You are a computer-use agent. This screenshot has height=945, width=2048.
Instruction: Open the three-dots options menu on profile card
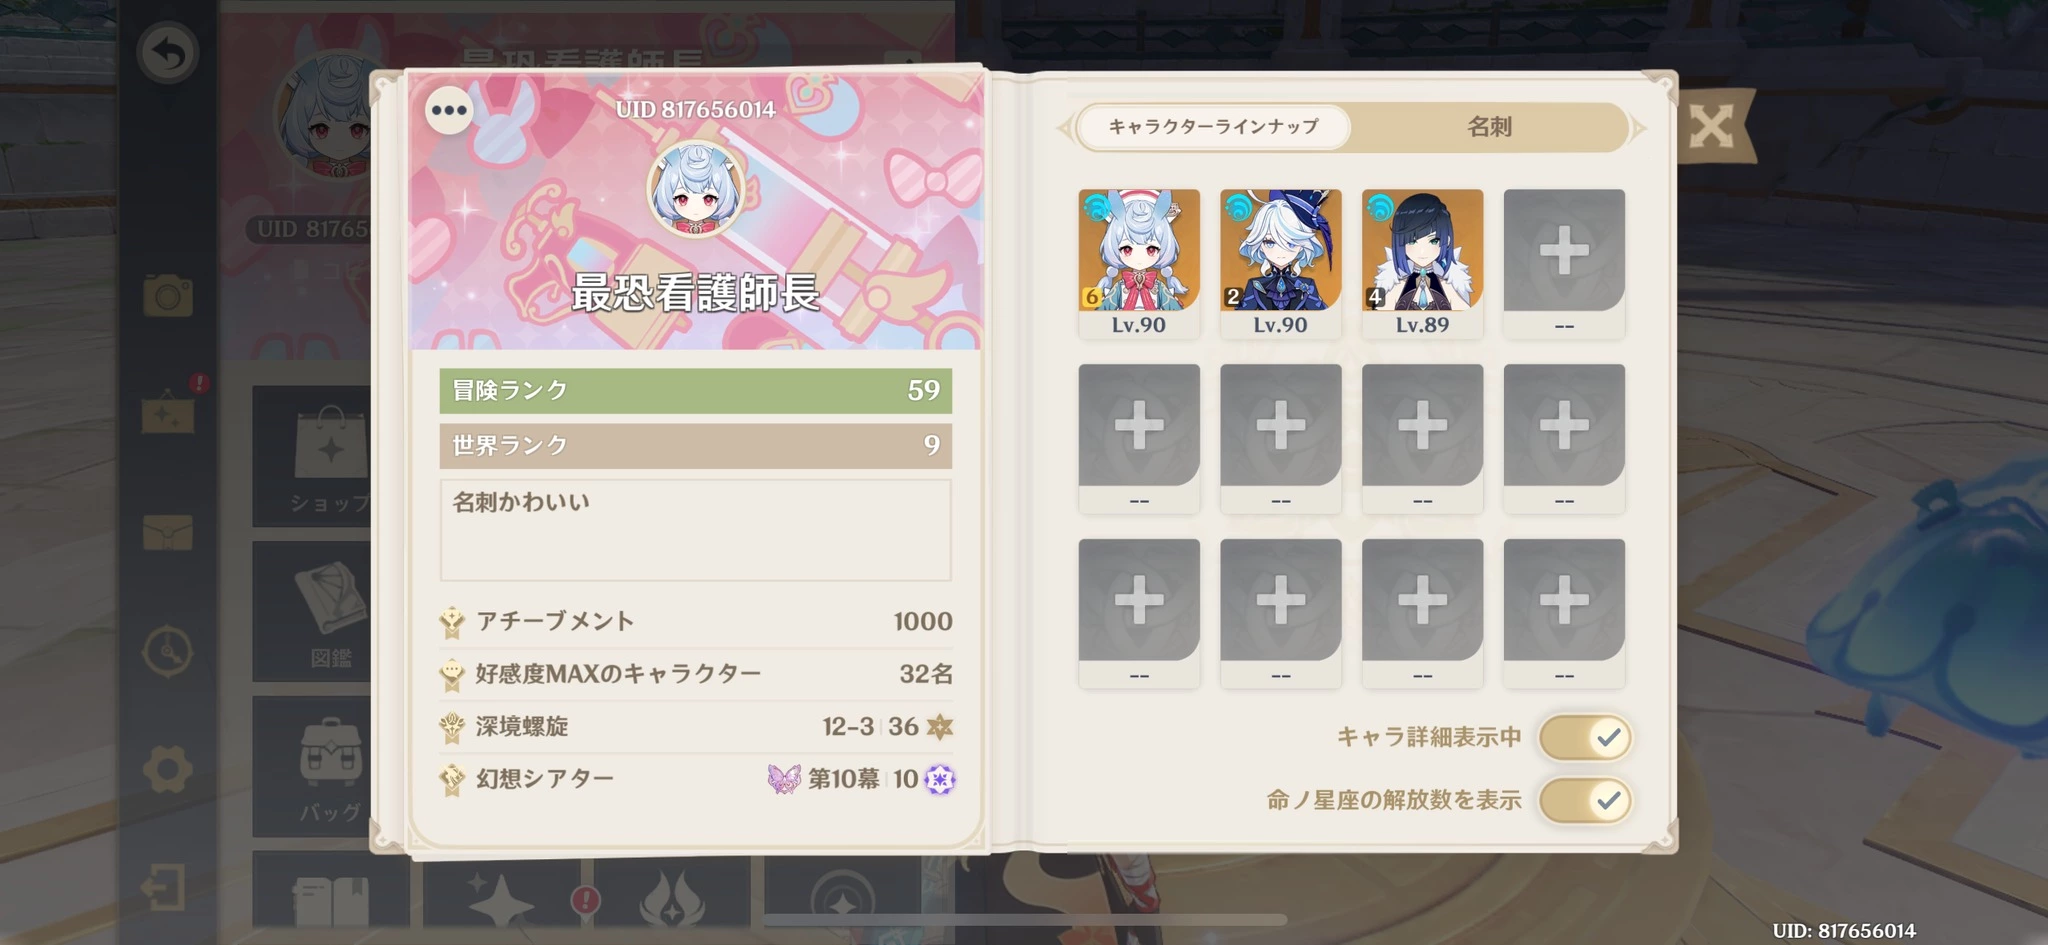(x=449, y=110)
